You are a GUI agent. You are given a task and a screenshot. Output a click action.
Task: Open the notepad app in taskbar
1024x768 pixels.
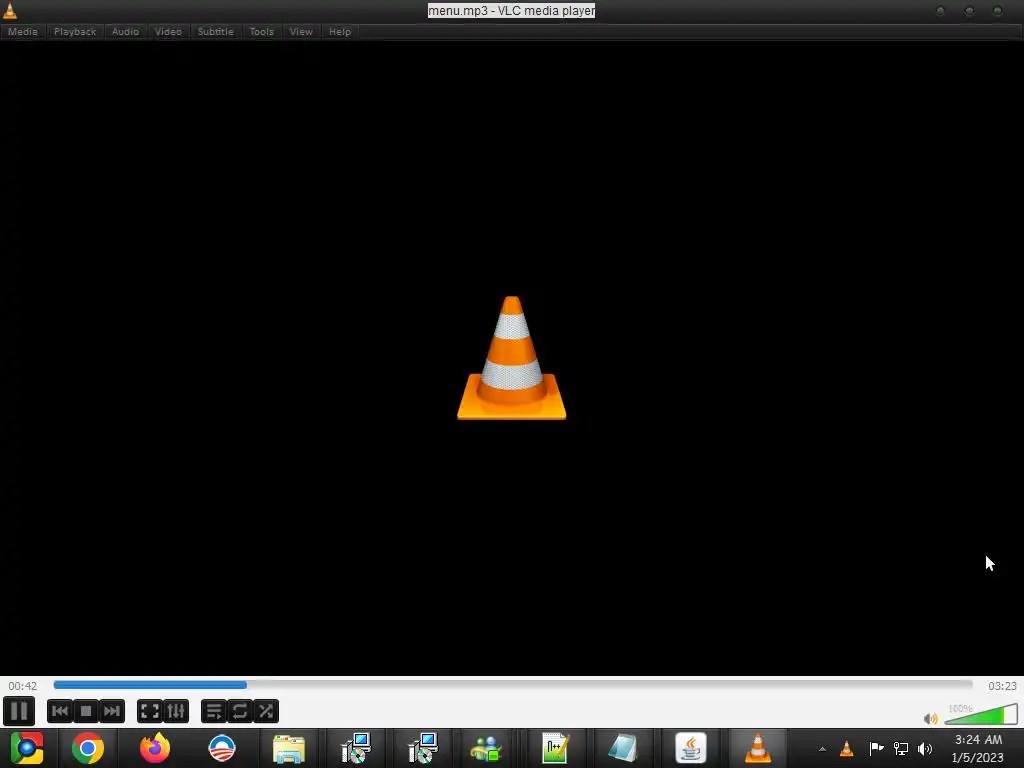[x=622, y=748]
